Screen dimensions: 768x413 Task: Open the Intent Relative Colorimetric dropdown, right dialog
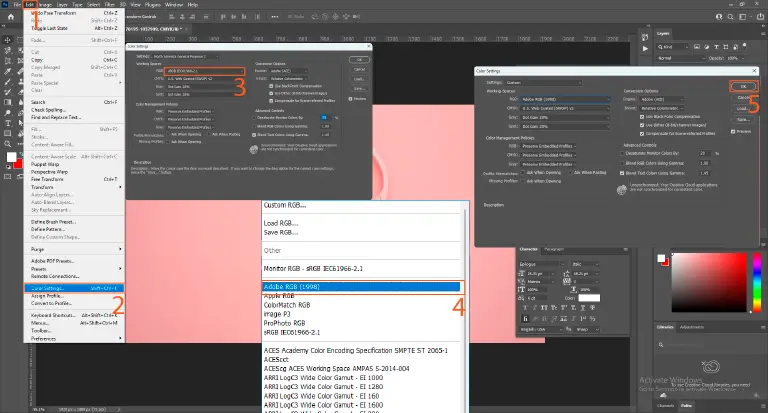point(660,108)
